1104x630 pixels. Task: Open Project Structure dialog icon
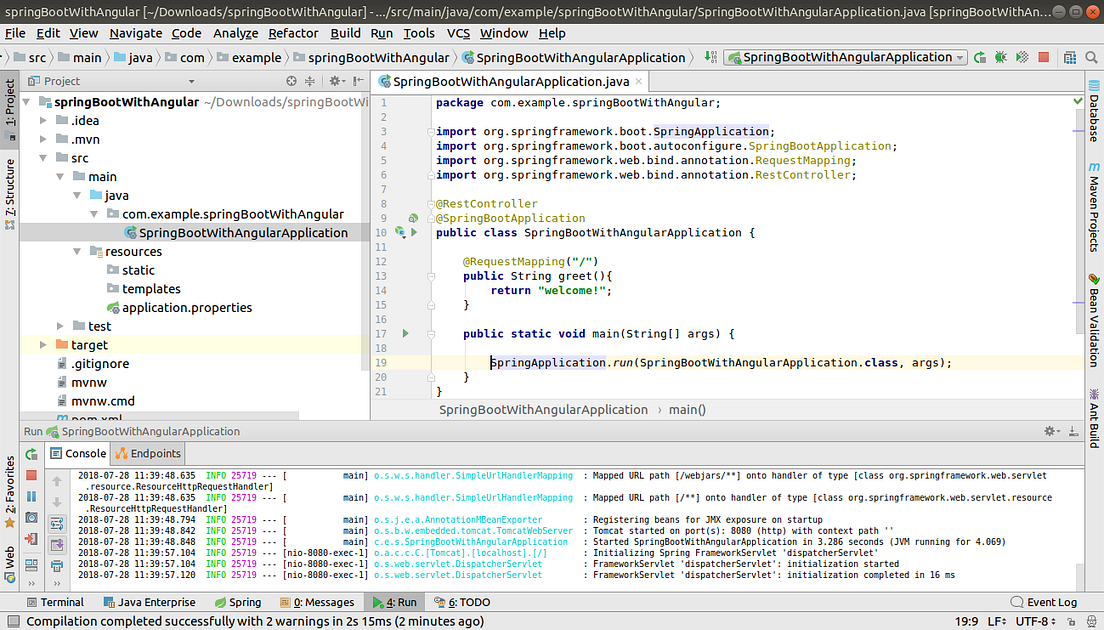(x=1070, y=57)
